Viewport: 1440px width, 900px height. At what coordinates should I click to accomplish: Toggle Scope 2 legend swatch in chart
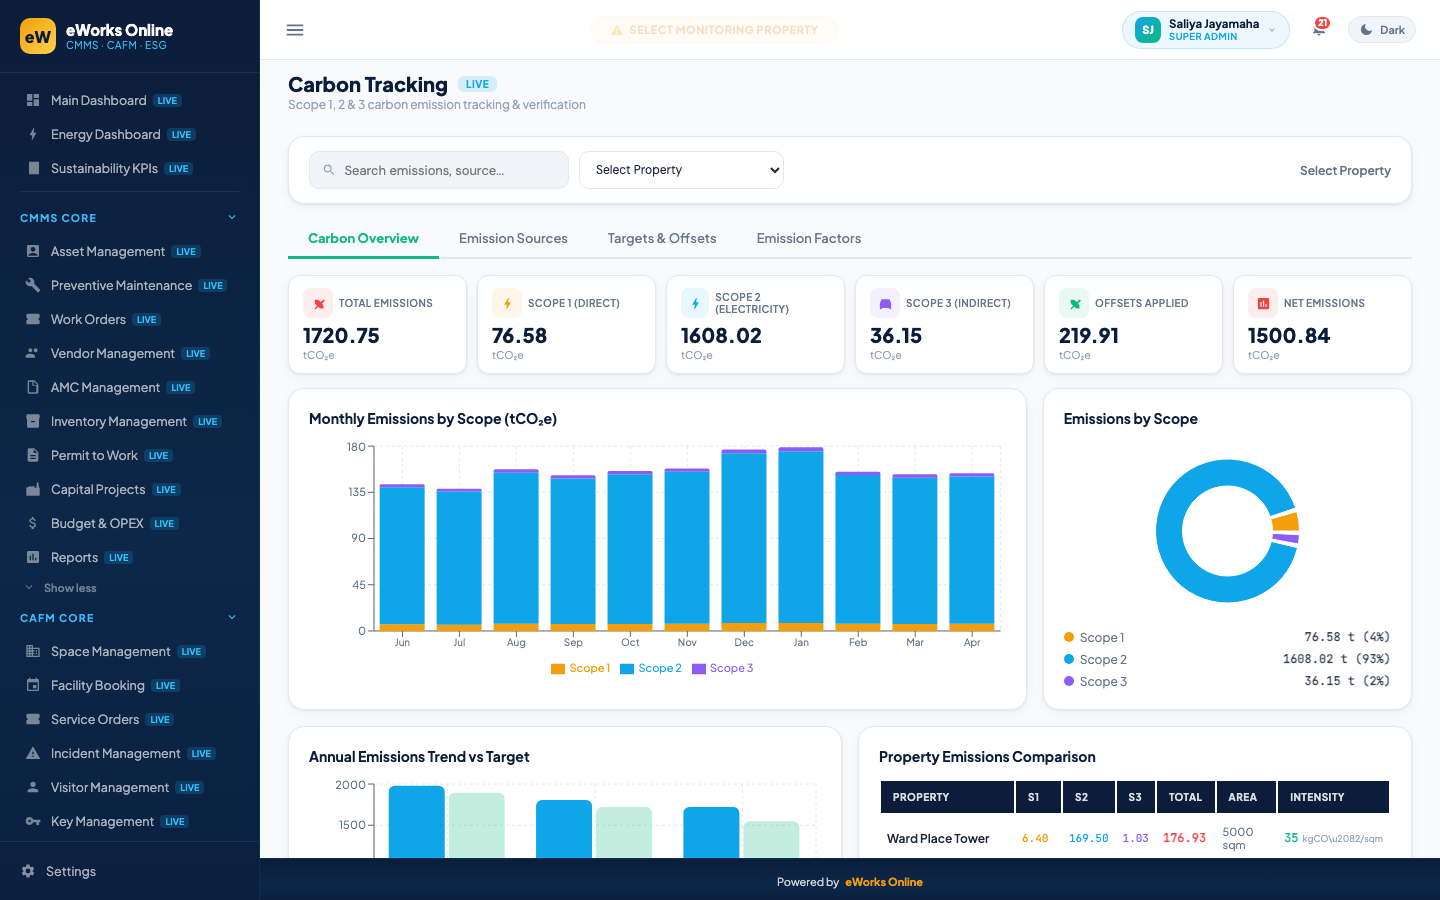(627, 669)
